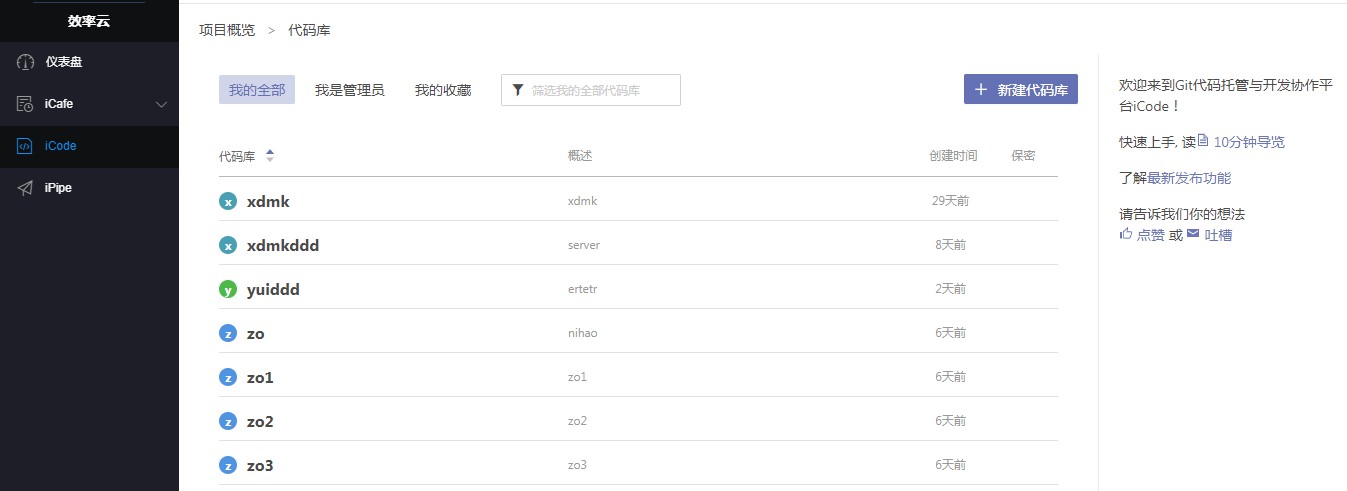The height and width of the screenshot is (491, 1347).
Task: Click the 点赞 link
Action: click(x=1150, y=235)
